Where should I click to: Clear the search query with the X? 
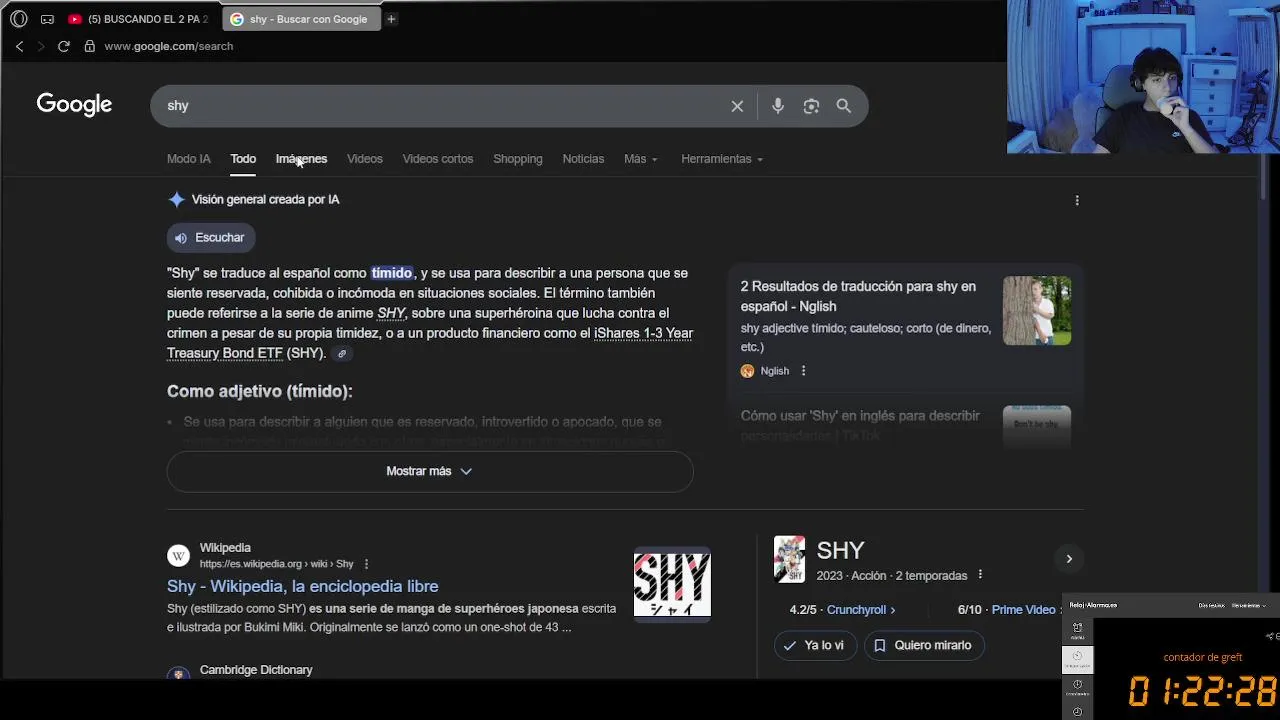[737, 106]
